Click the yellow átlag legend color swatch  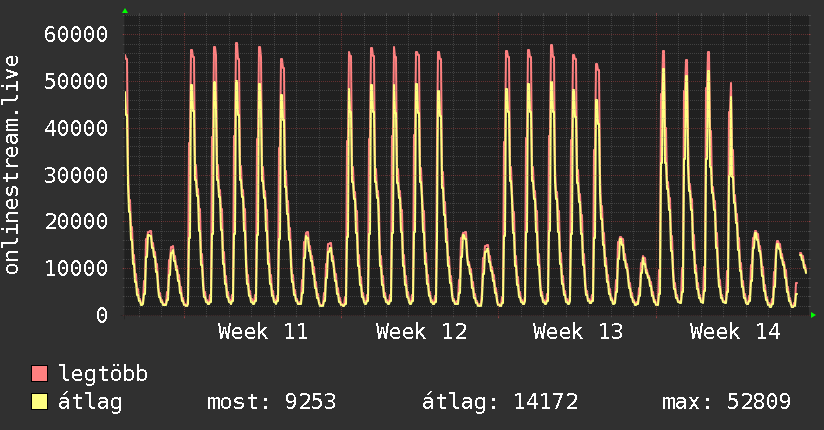(39, 402)
